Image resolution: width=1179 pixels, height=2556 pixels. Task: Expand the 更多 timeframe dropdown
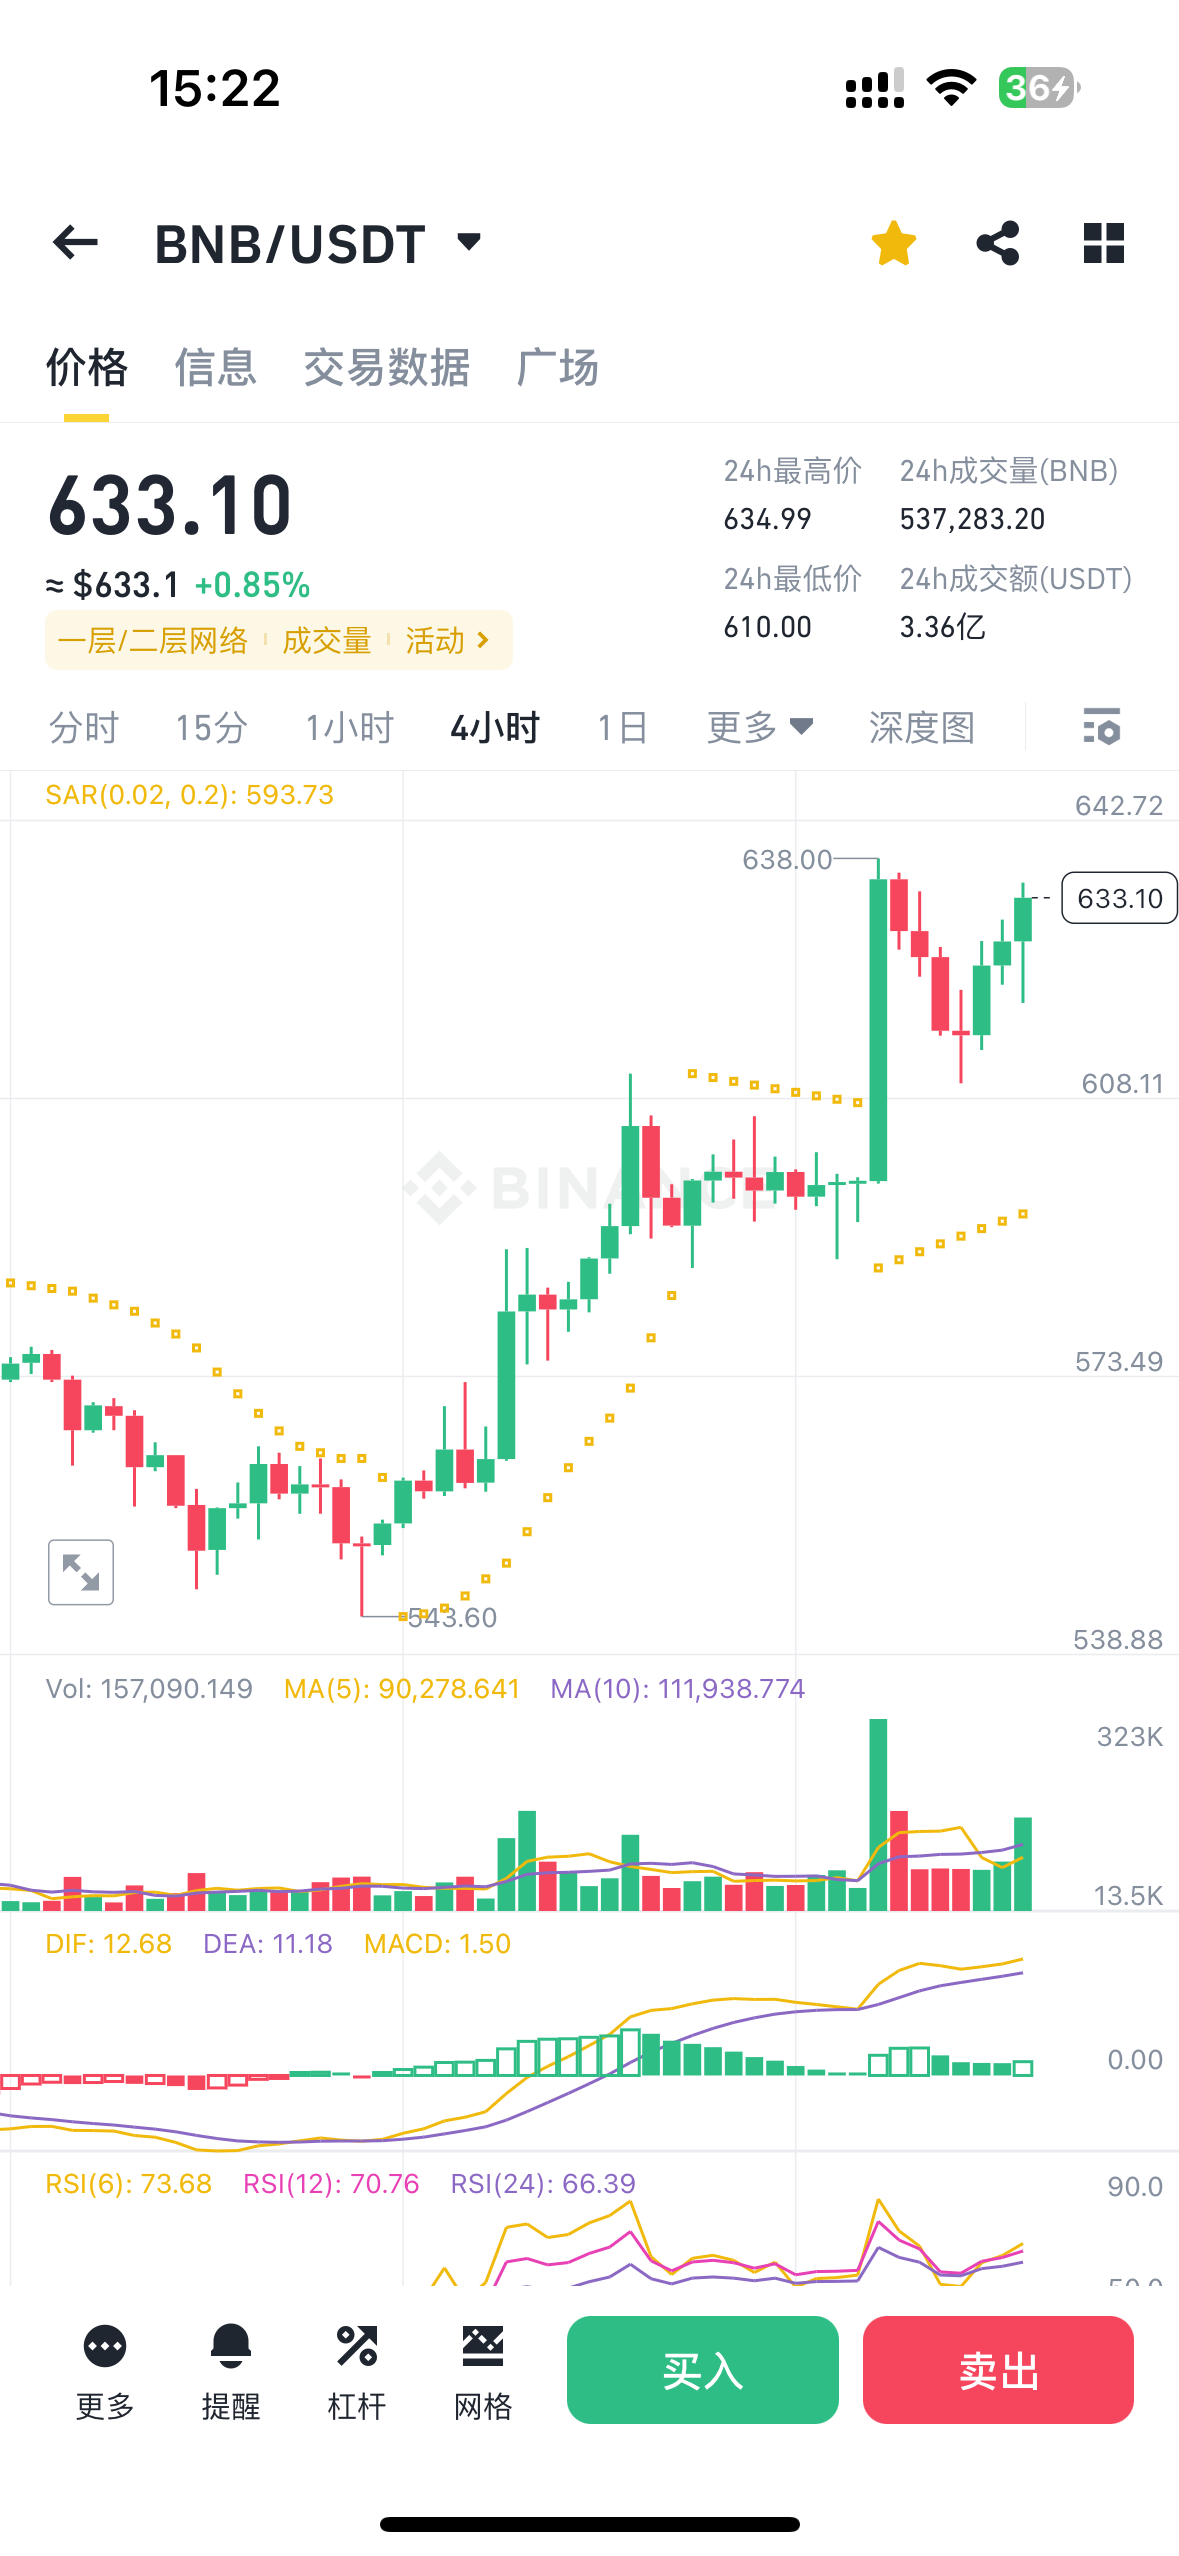pyautogui.click(x=760, y=727)
